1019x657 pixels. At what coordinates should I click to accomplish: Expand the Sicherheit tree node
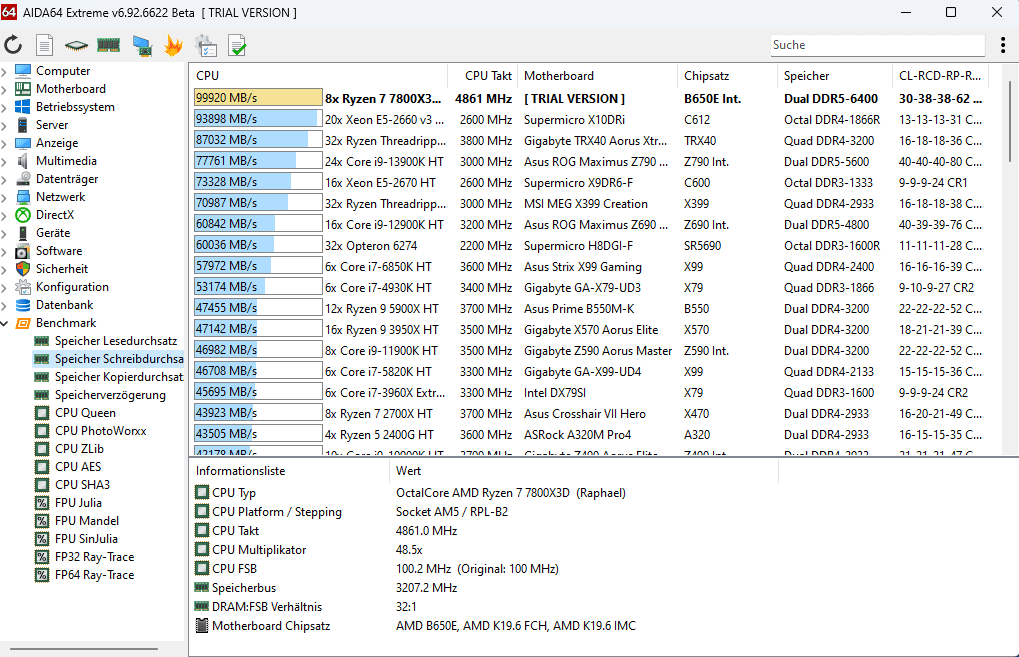click(5, 269)
